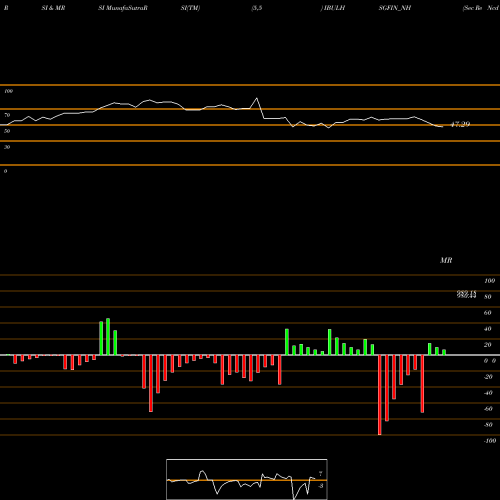This screenshot has height=500, width=500.
Task: Click the MR axis label 80
Action: (x=488, y=297)
